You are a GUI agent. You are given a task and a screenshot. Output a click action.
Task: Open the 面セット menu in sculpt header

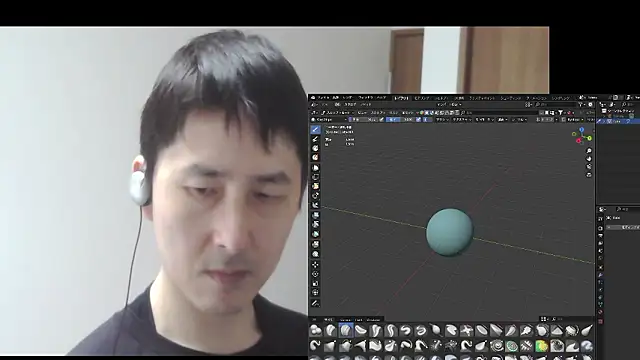click(x=407, y=112)
